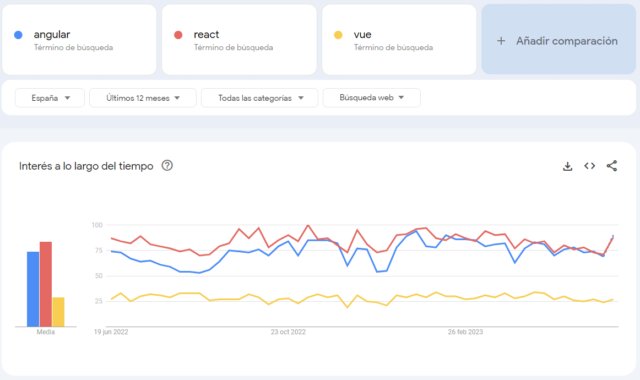Share the interest over time chart
Image resolution: width=640 pixels, height=380 pixels.
612,166
